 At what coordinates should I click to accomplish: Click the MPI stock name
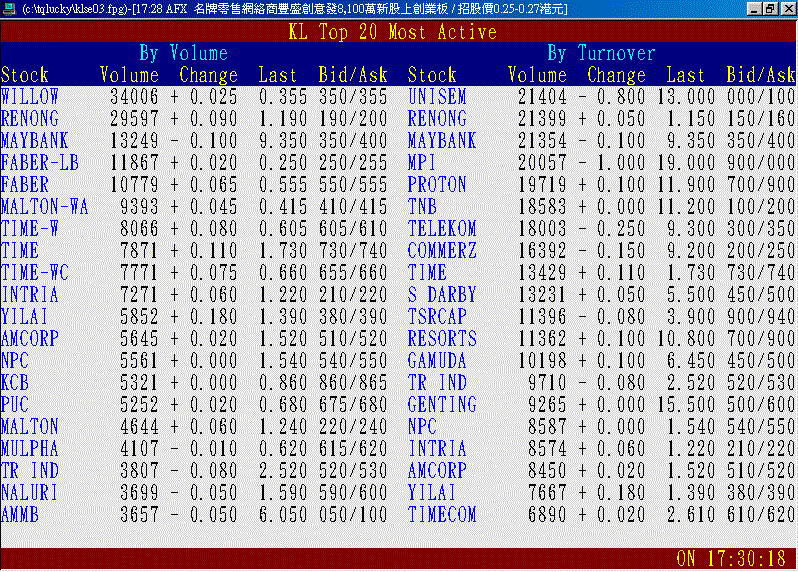click(x=422, y=163)
